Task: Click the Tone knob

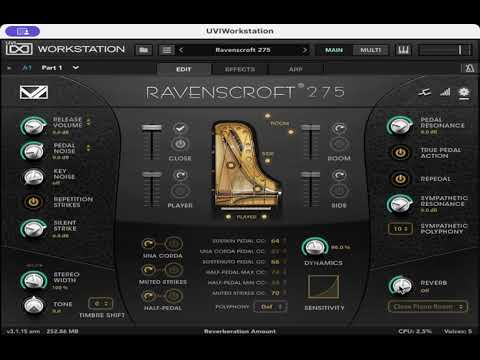Action: tap(34, 305)
